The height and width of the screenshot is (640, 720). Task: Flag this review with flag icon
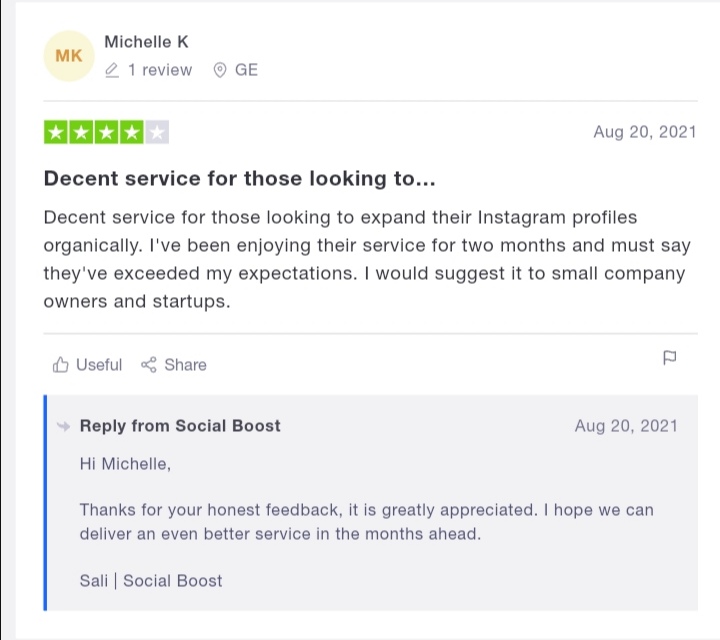coord(670,358)
